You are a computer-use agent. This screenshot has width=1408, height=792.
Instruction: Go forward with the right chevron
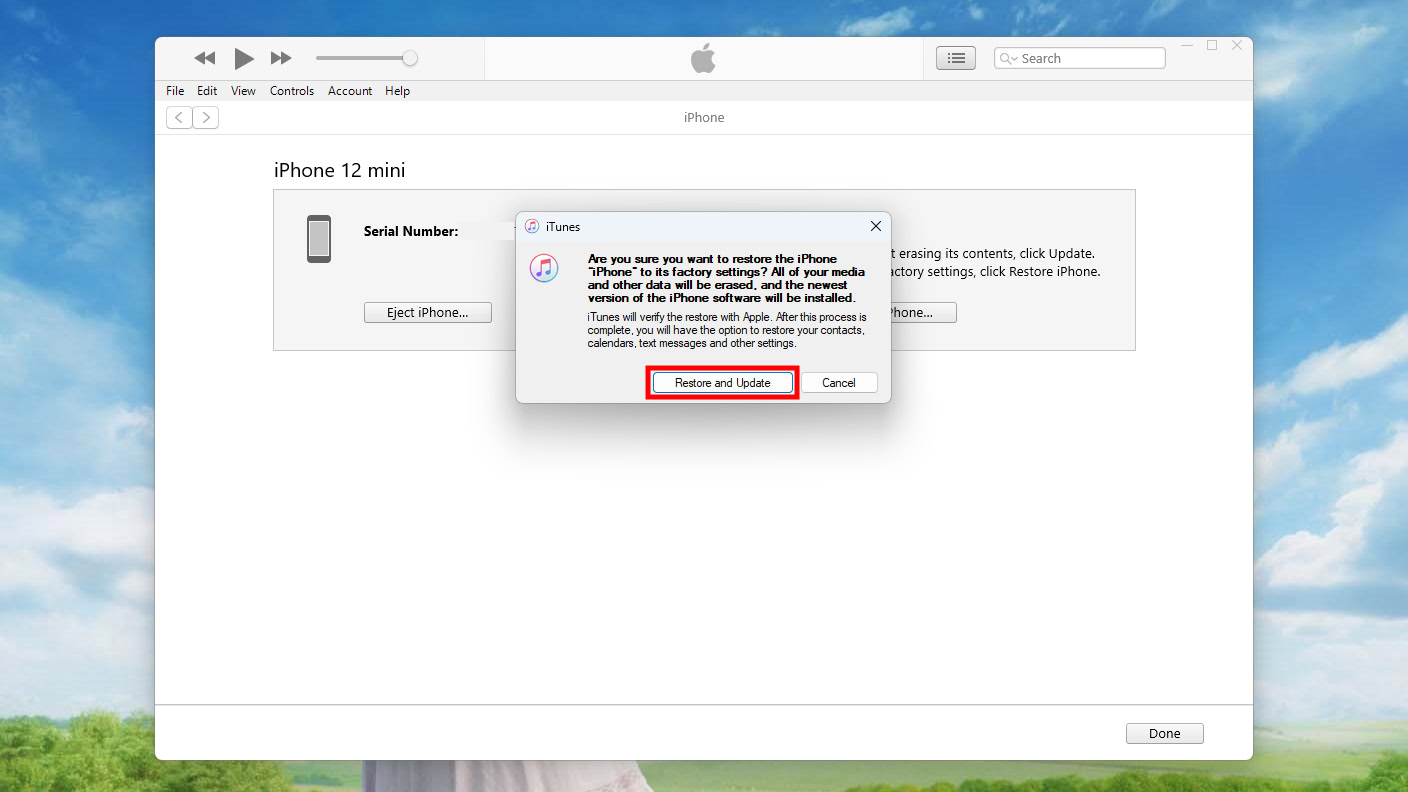point(205,118)
